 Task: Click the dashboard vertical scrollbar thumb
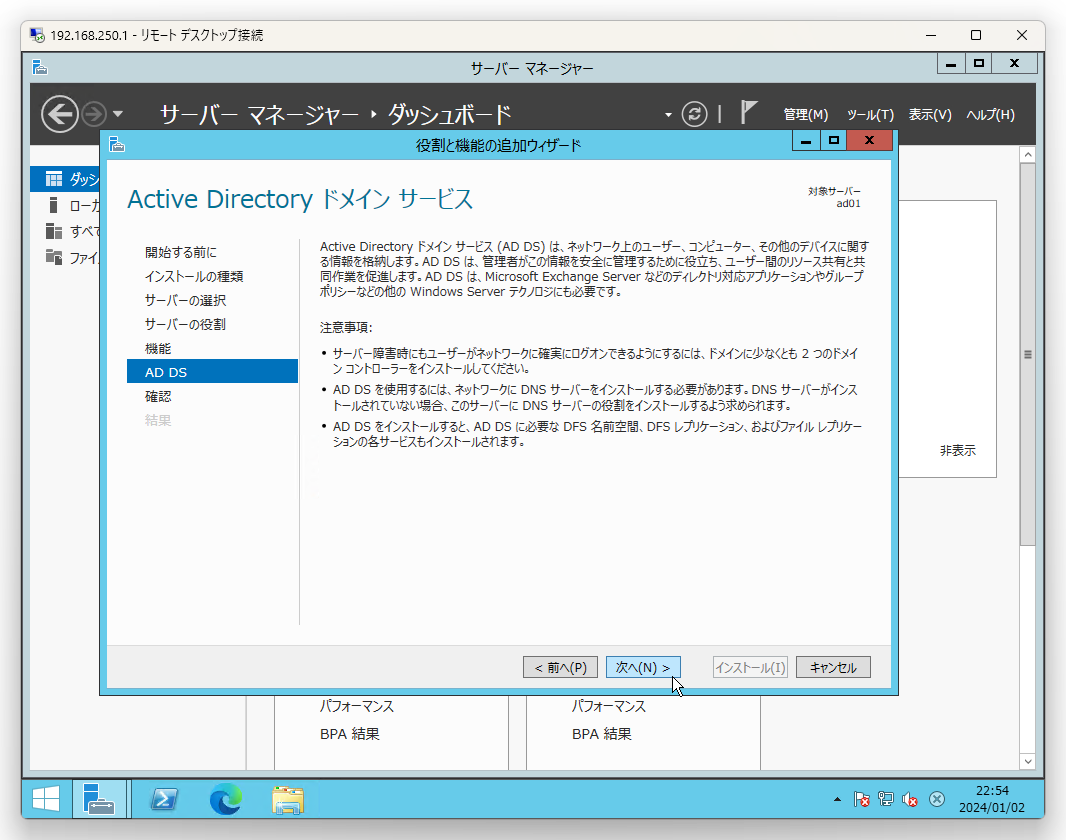tap(1028, 354)
